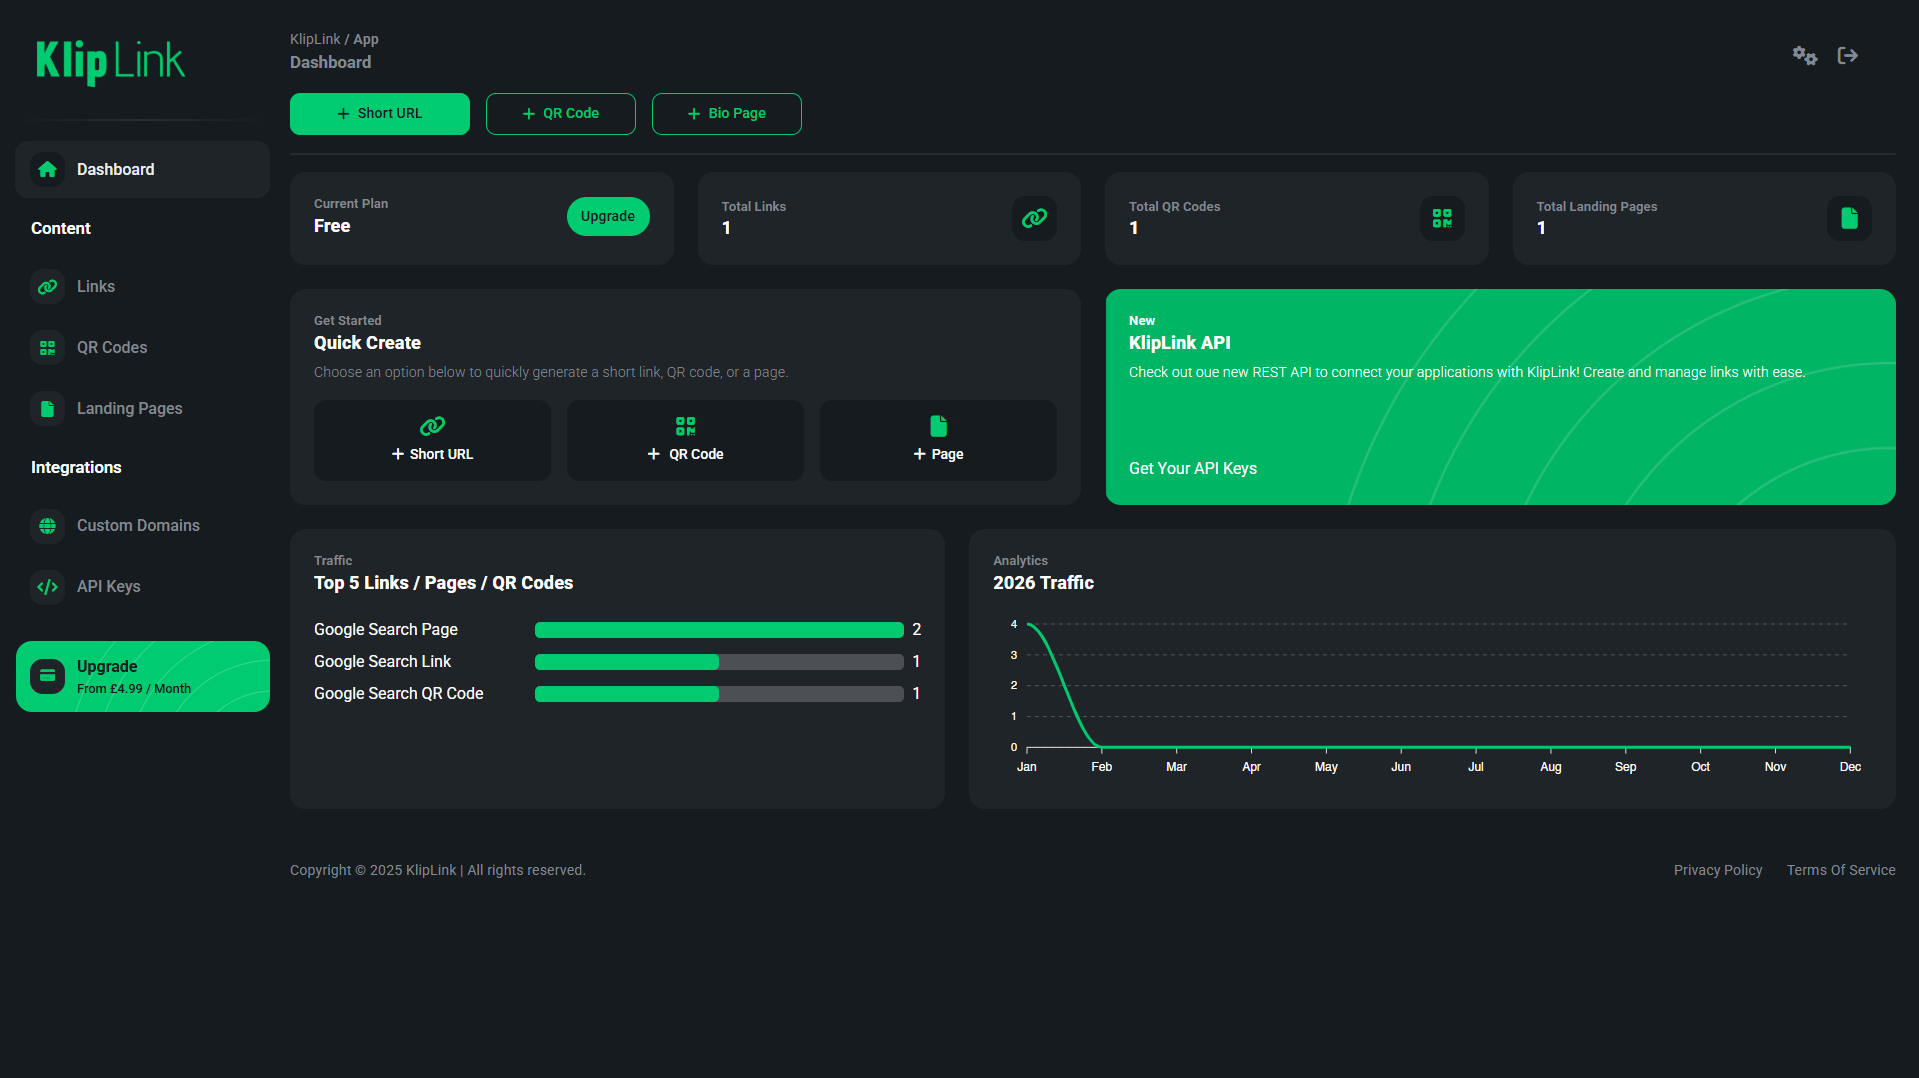
Task: Click the Google Search Page progress bar
Action: pyautogui.click(x=717, y=629)
